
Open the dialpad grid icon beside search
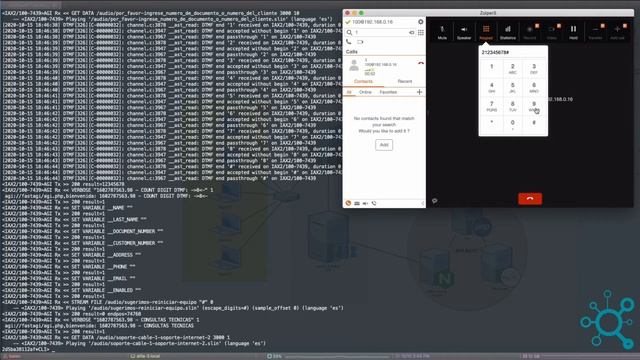421,32
